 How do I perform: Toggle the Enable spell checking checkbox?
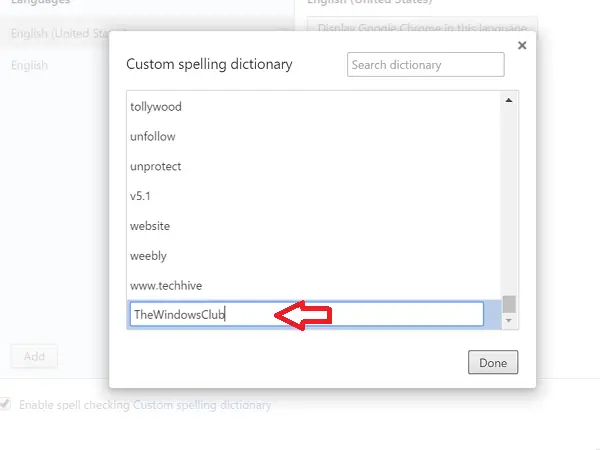click(5, 404)
